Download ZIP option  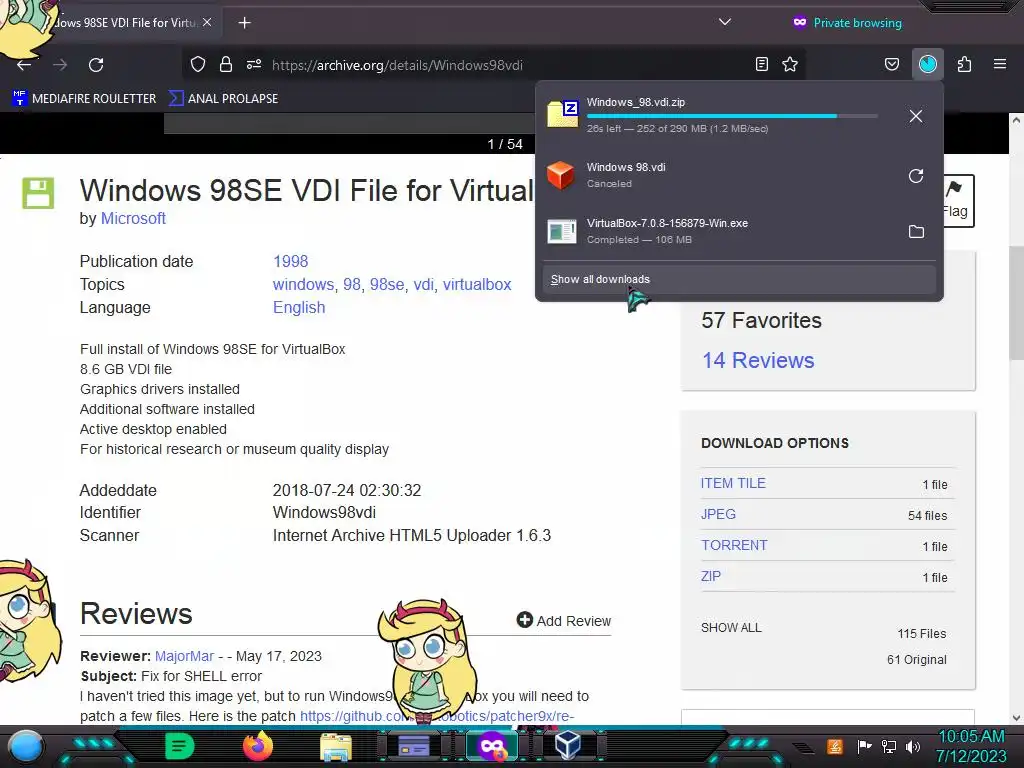coord(711,576)
